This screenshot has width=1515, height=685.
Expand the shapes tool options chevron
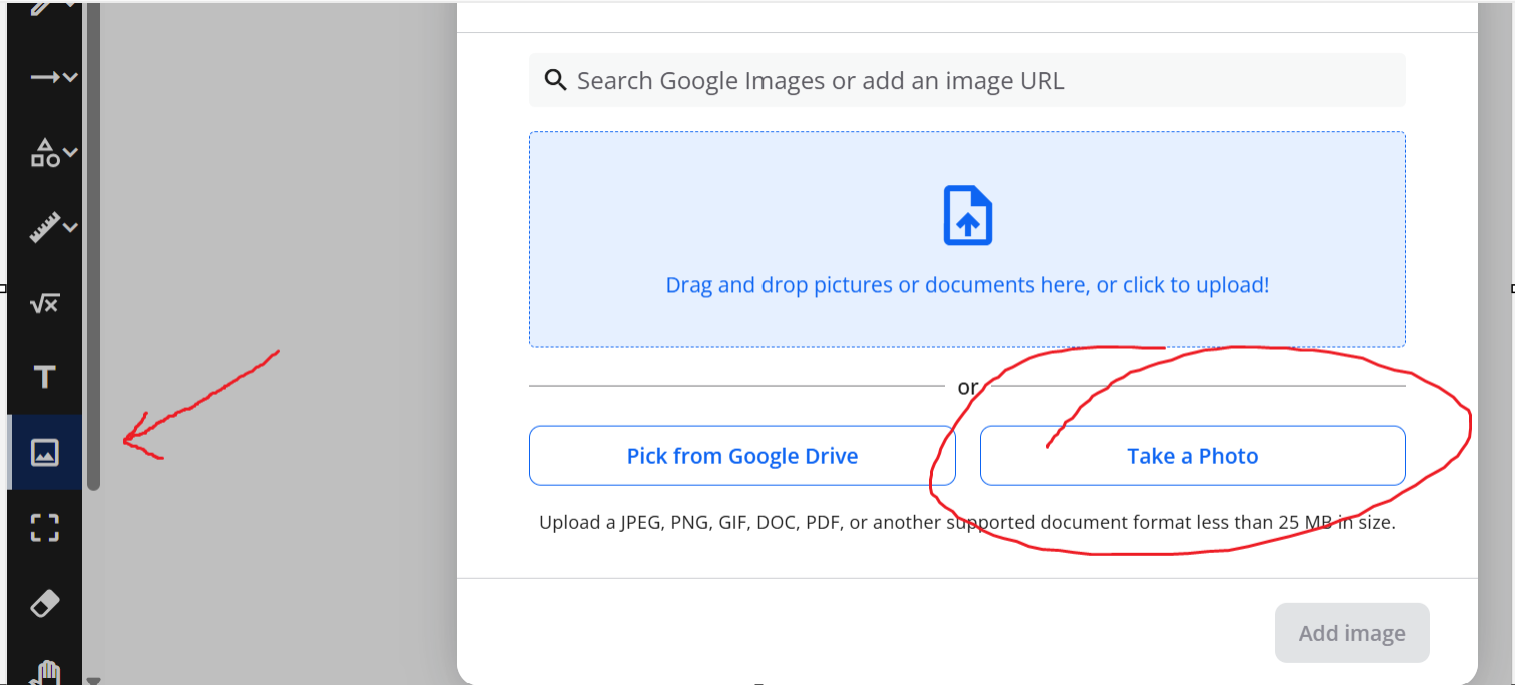coord(70,153)
